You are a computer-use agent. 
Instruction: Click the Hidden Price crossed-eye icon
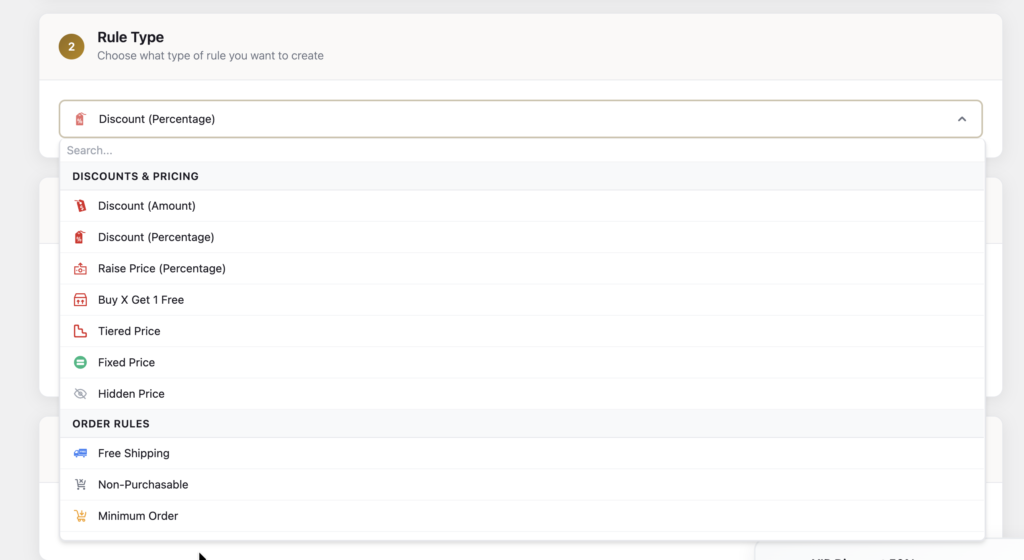pyautogui.click(x=80, y=394)
